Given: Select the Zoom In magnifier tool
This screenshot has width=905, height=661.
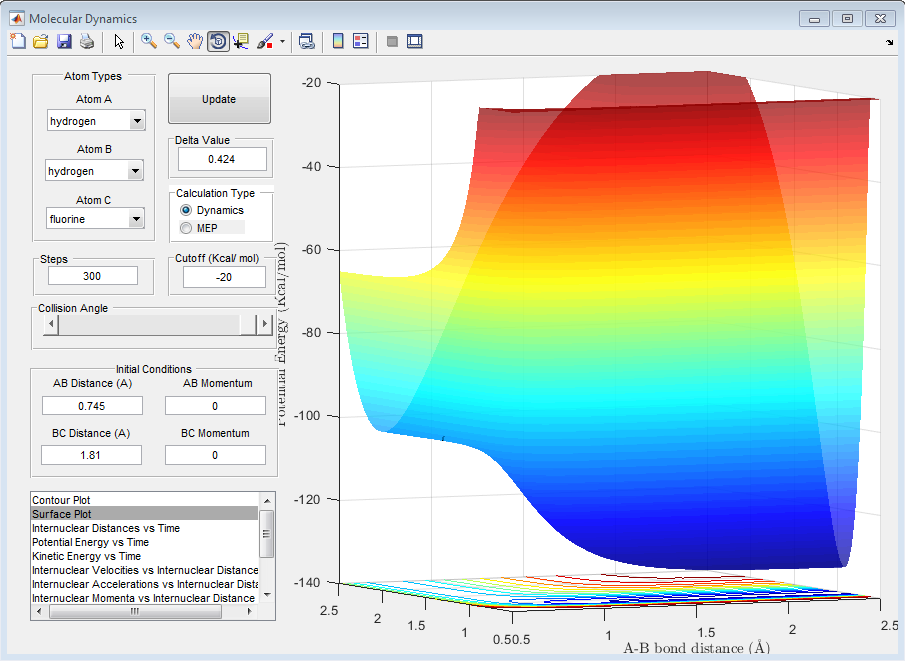Looking at the screenshot, I should [x=149, y=41].
